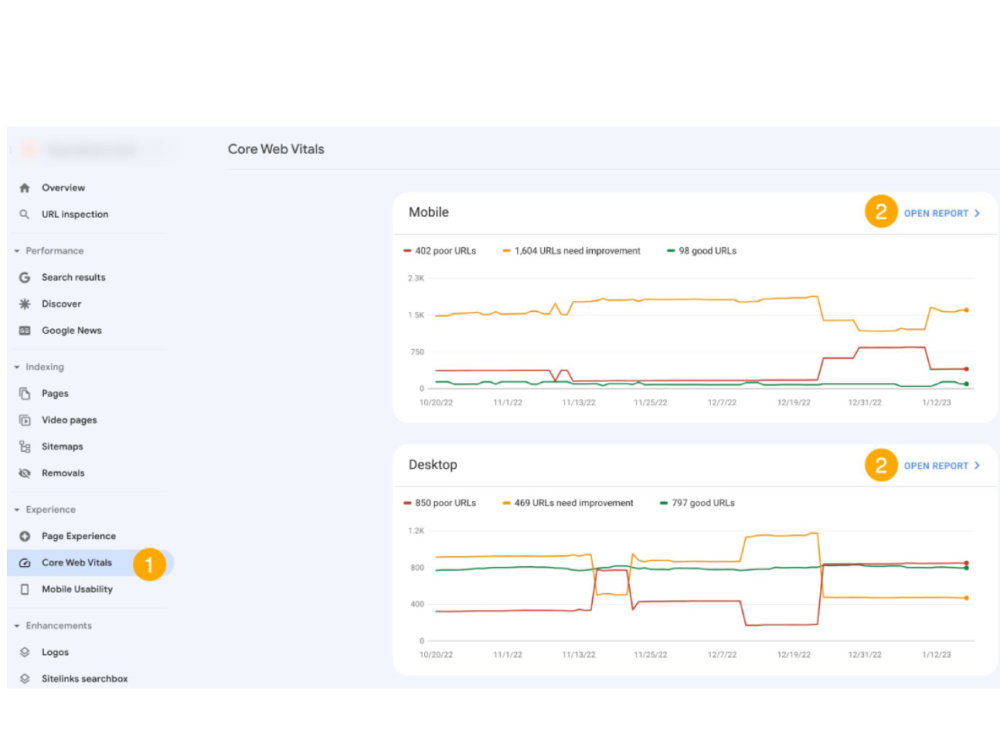1000x750 pixels.
Task: Open the Mobile report
Action: point(936,214)
